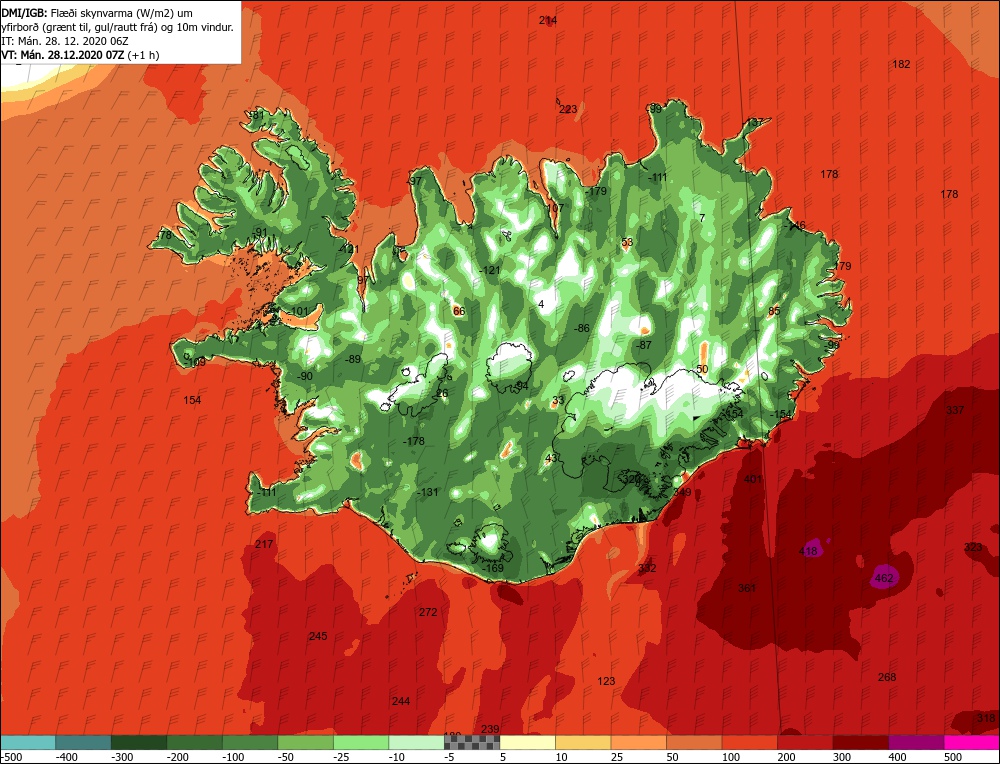
Task: Click the value '332' on the map
Action: point(647,568)
